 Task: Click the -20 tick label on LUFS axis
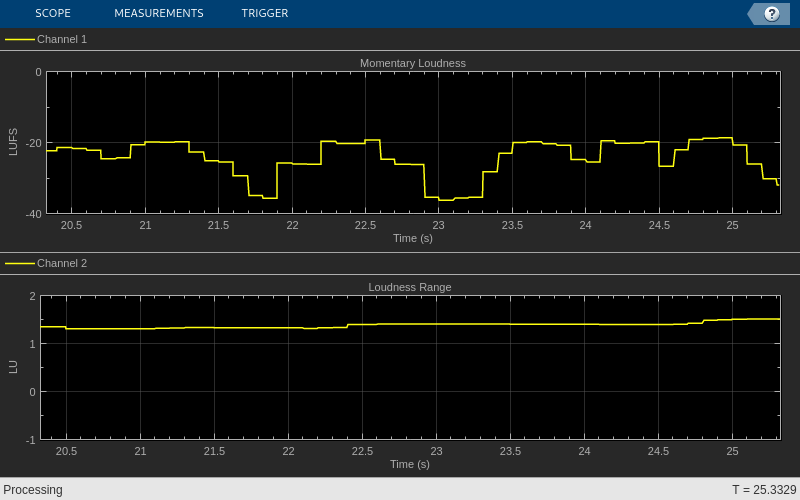(x=34, y=143)
